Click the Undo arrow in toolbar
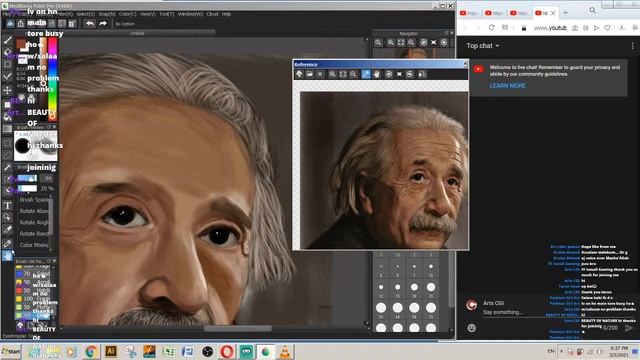The height and width of the screenshot is (360, 640). 89,24
